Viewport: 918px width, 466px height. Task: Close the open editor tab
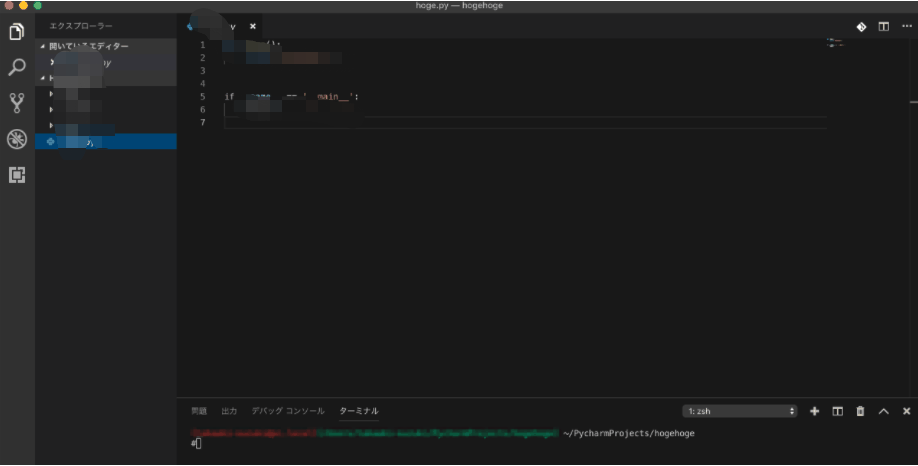click(252, 26)
